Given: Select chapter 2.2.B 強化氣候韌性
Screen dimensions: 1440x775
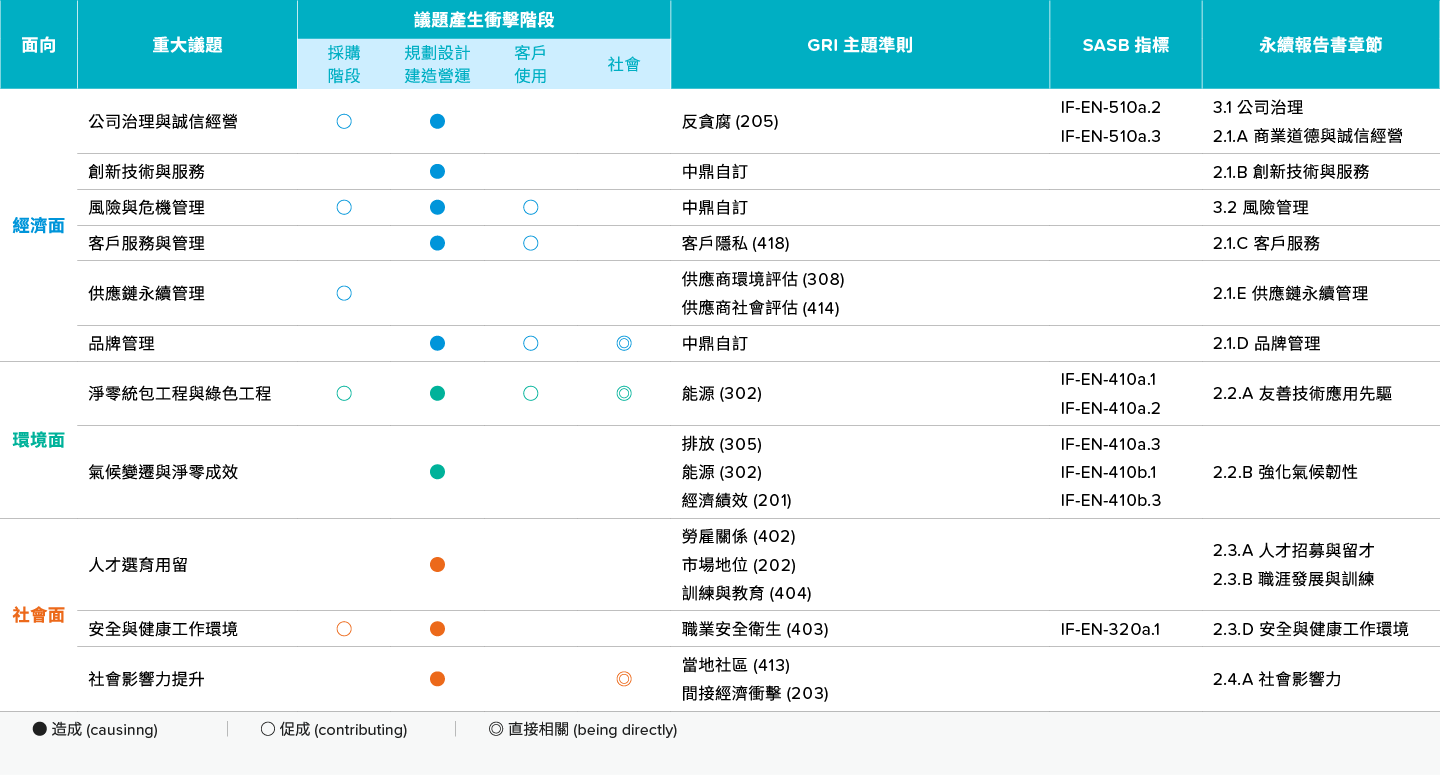Looking at the screenshot, I should click(x=1285, y=472).
